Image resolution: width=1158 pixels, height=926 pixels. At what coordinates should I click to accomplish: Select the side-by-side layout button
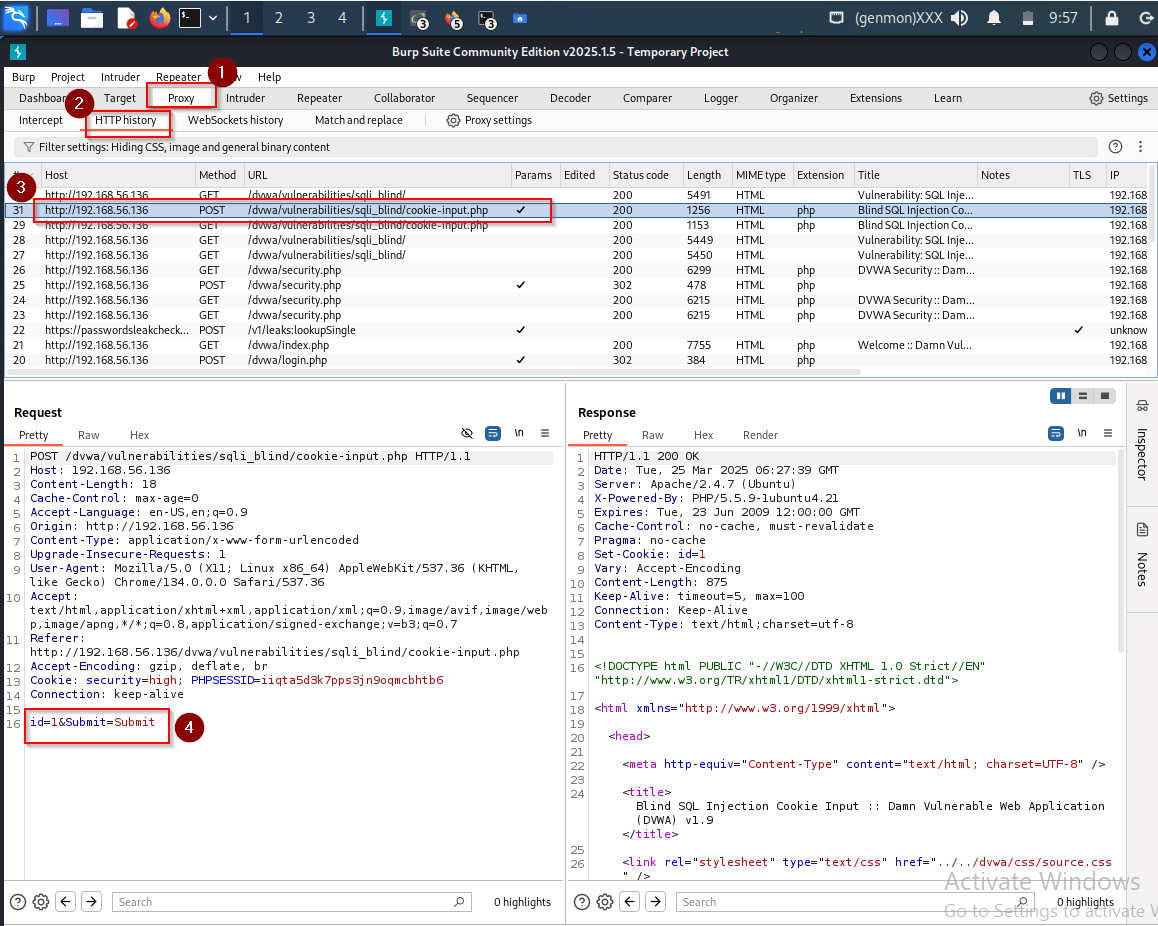[x=1061, y=396]
